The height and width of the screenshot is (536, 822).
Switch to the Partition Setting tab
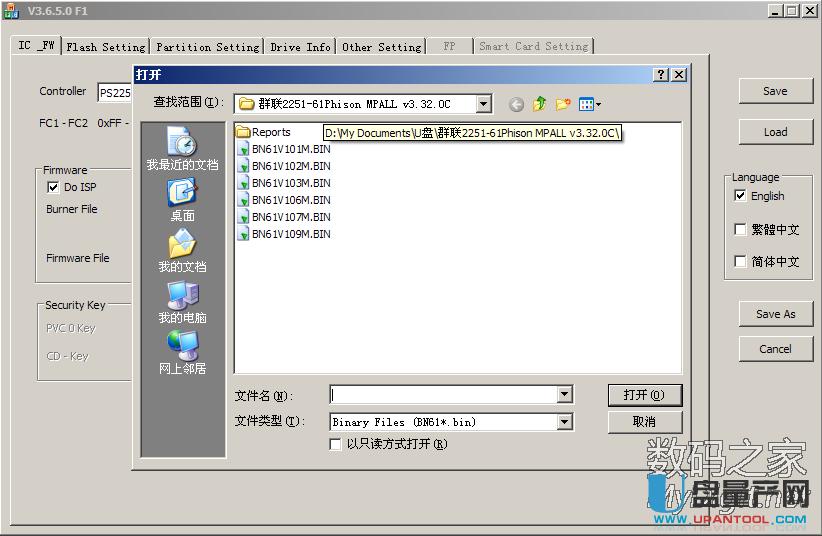pos(208,46)
